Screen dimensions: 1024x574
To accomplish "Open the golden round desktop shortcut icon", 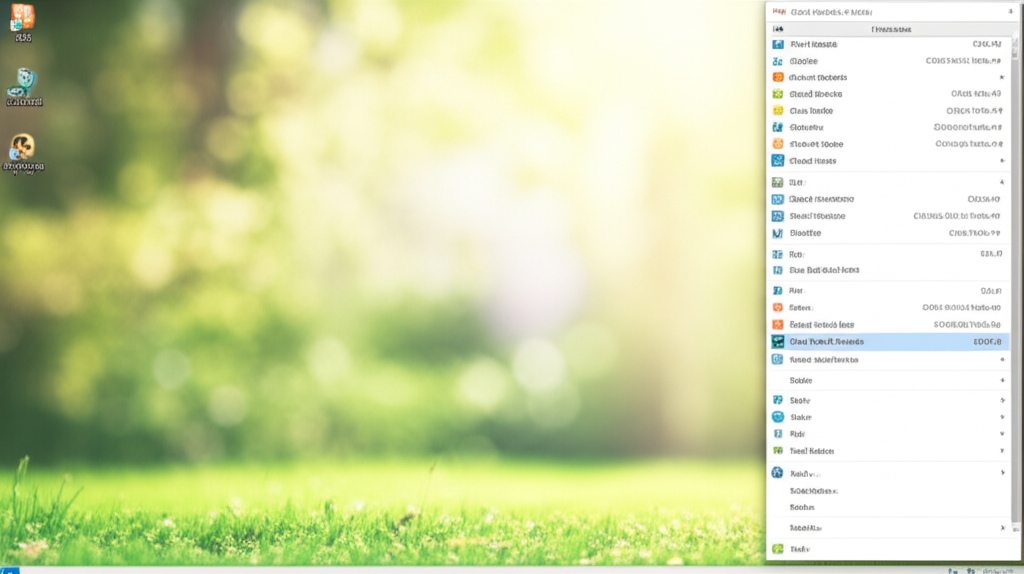I will 22,149.
